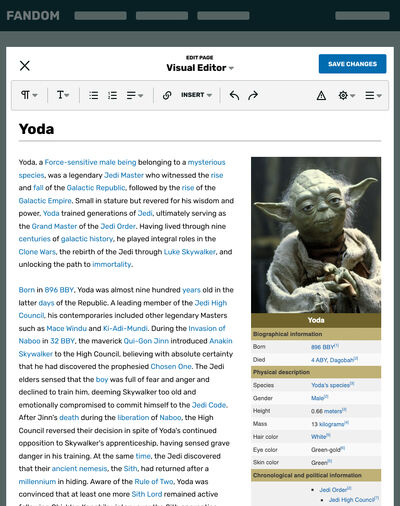Select the Yoda infobox image
The width and height of the screenshot is (400, 506).
tap(316, 235)
